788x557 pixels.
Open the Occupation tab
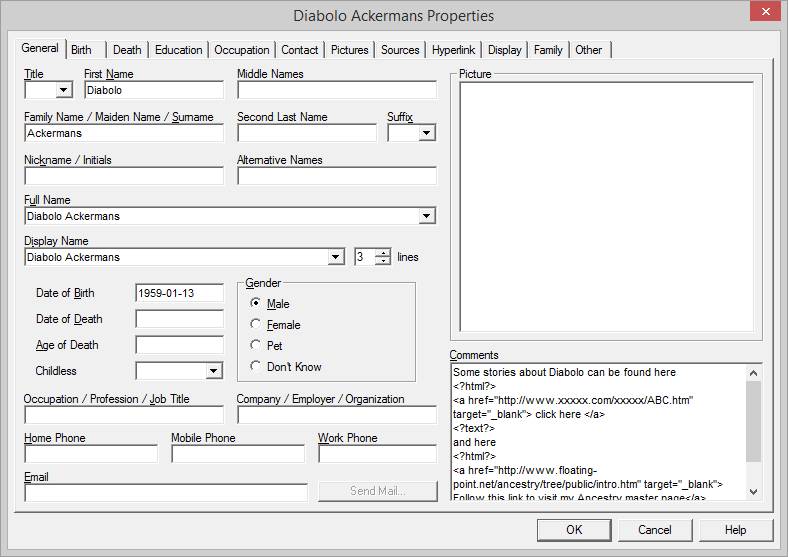click(241, 50)
